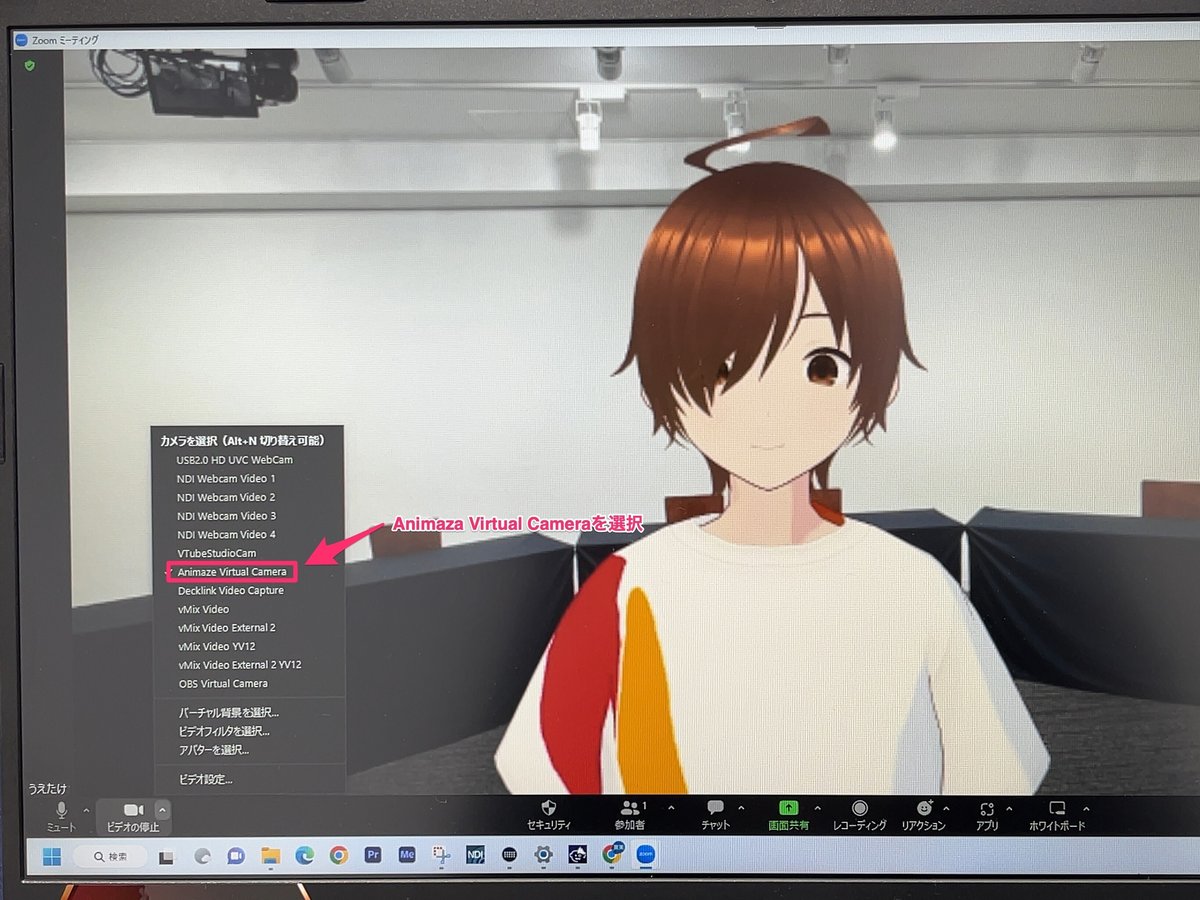Viewport: 1200px width, 900px height.
Task: Start Recording from Zoom toolbar
Action: point(860,815)
